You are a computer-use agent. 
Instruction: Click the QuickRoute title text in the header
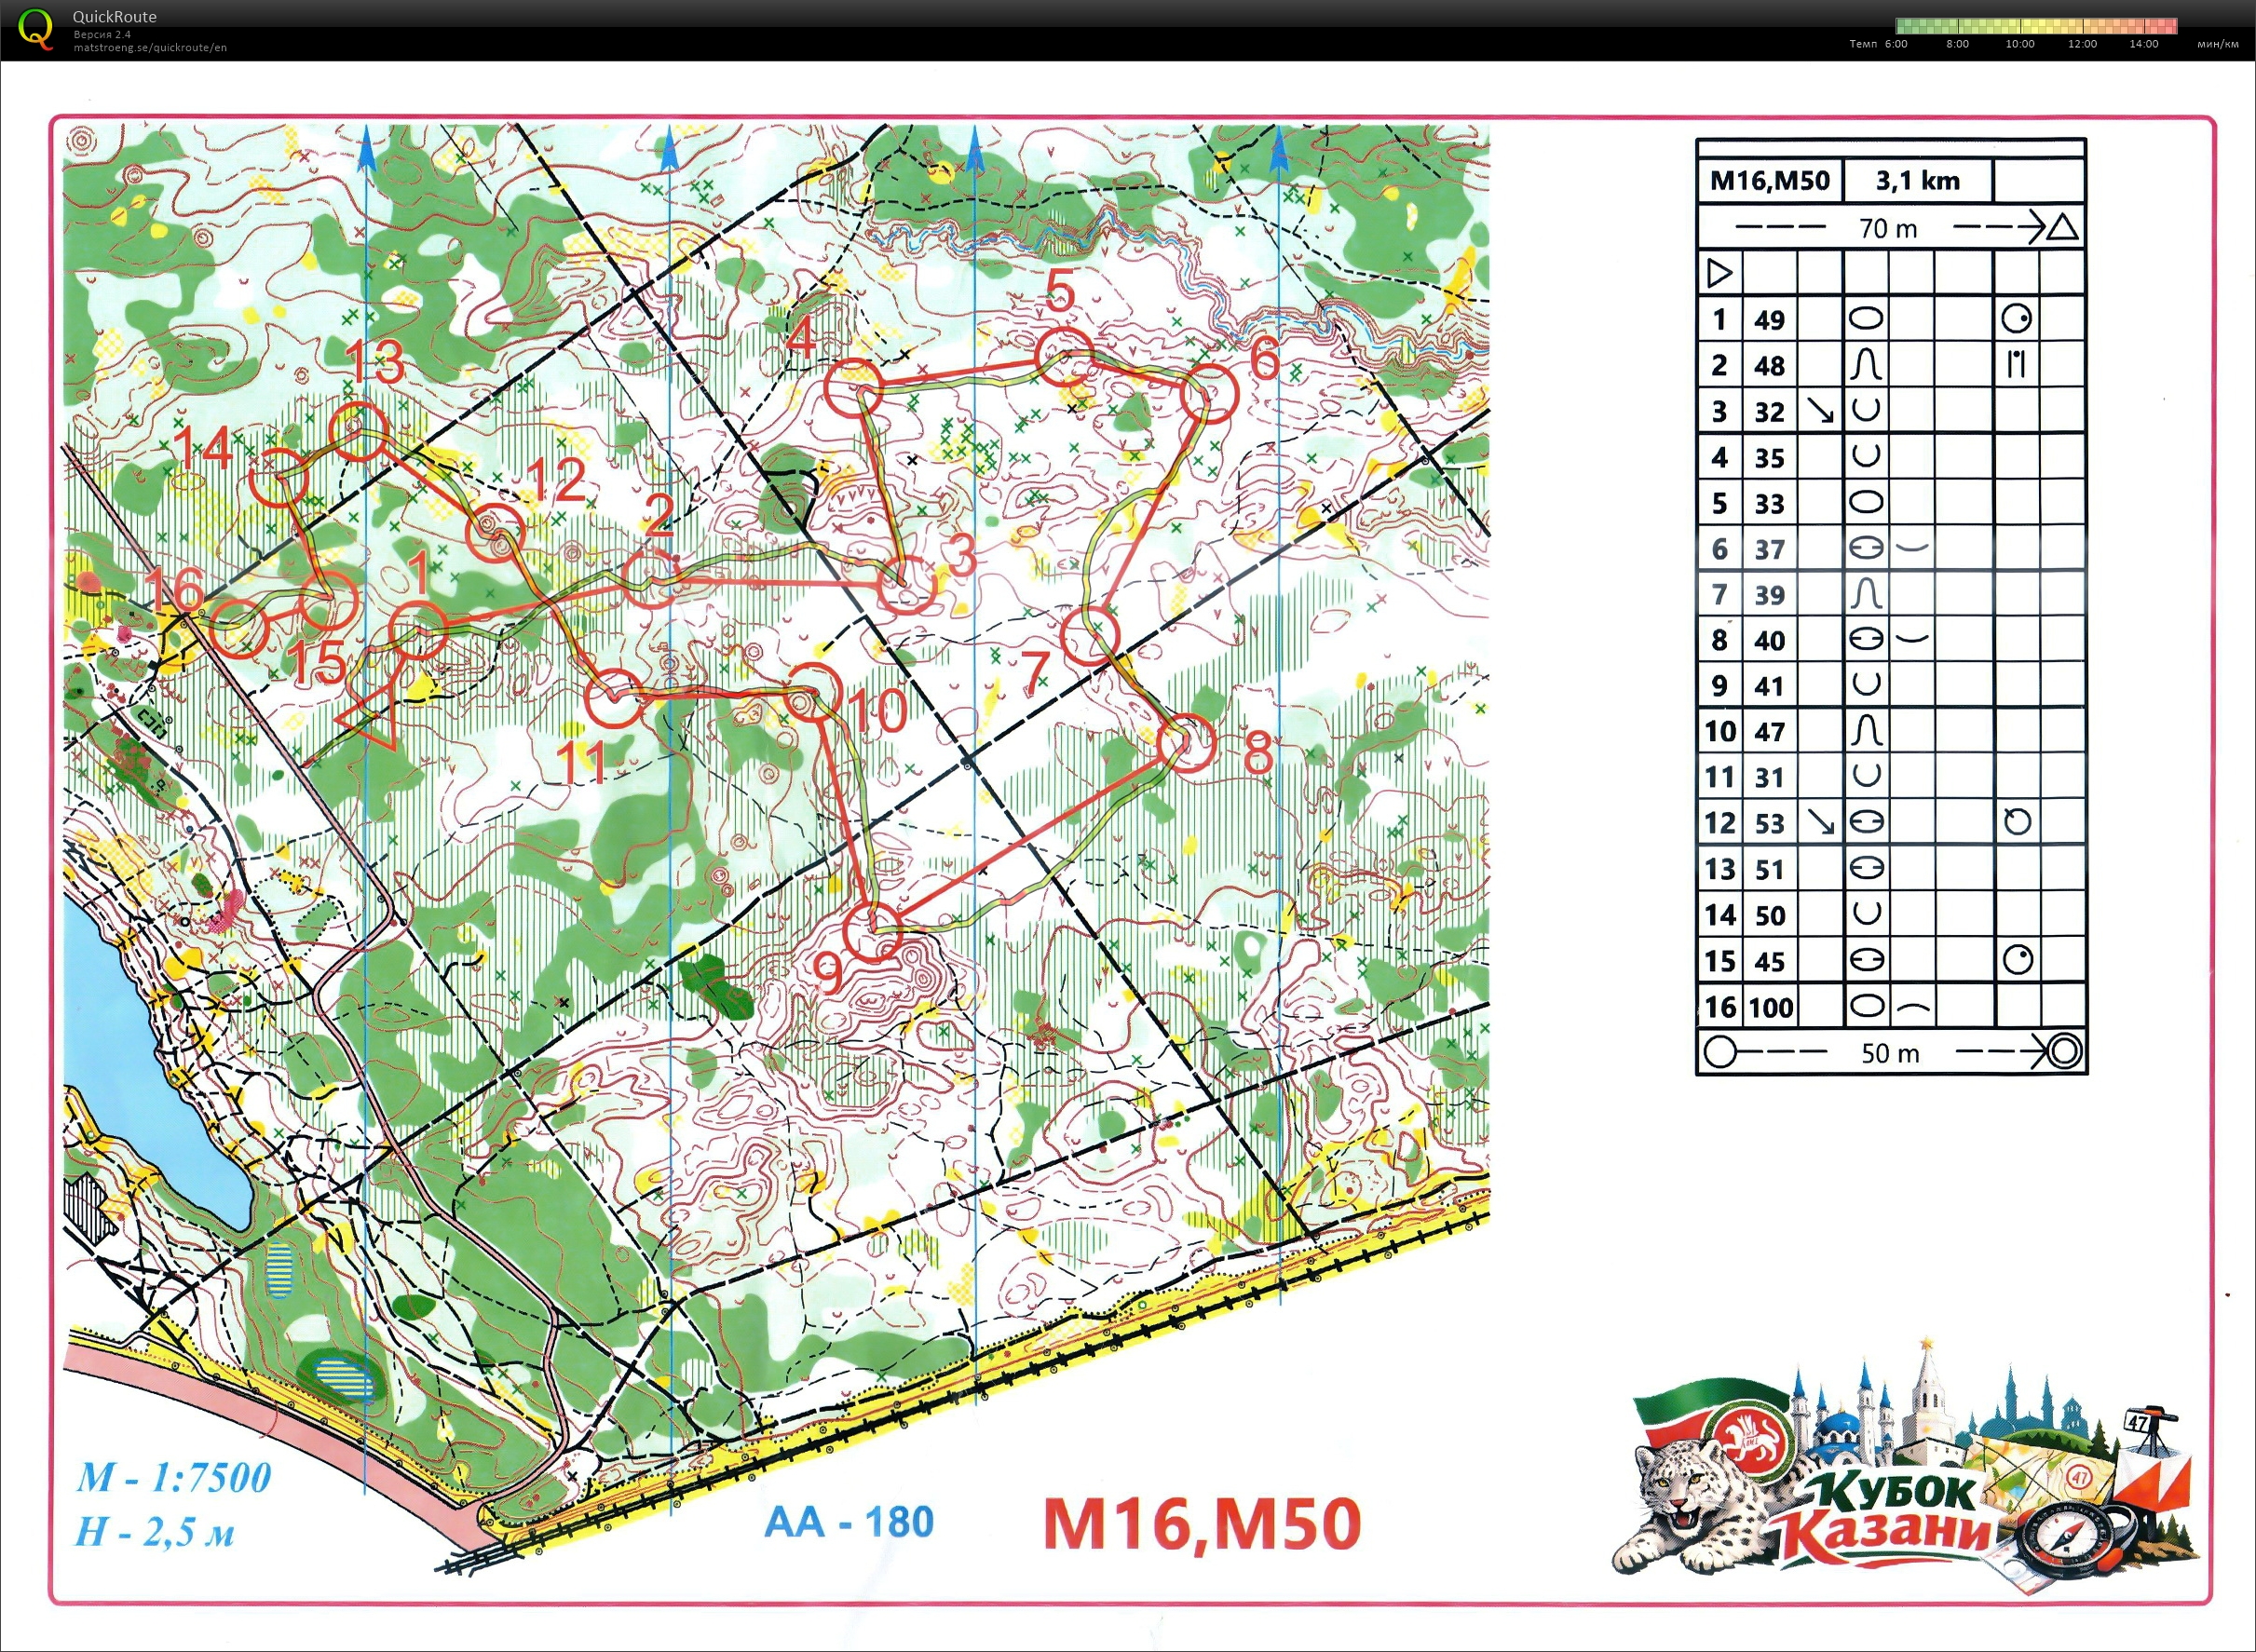(x=114, y=17)
